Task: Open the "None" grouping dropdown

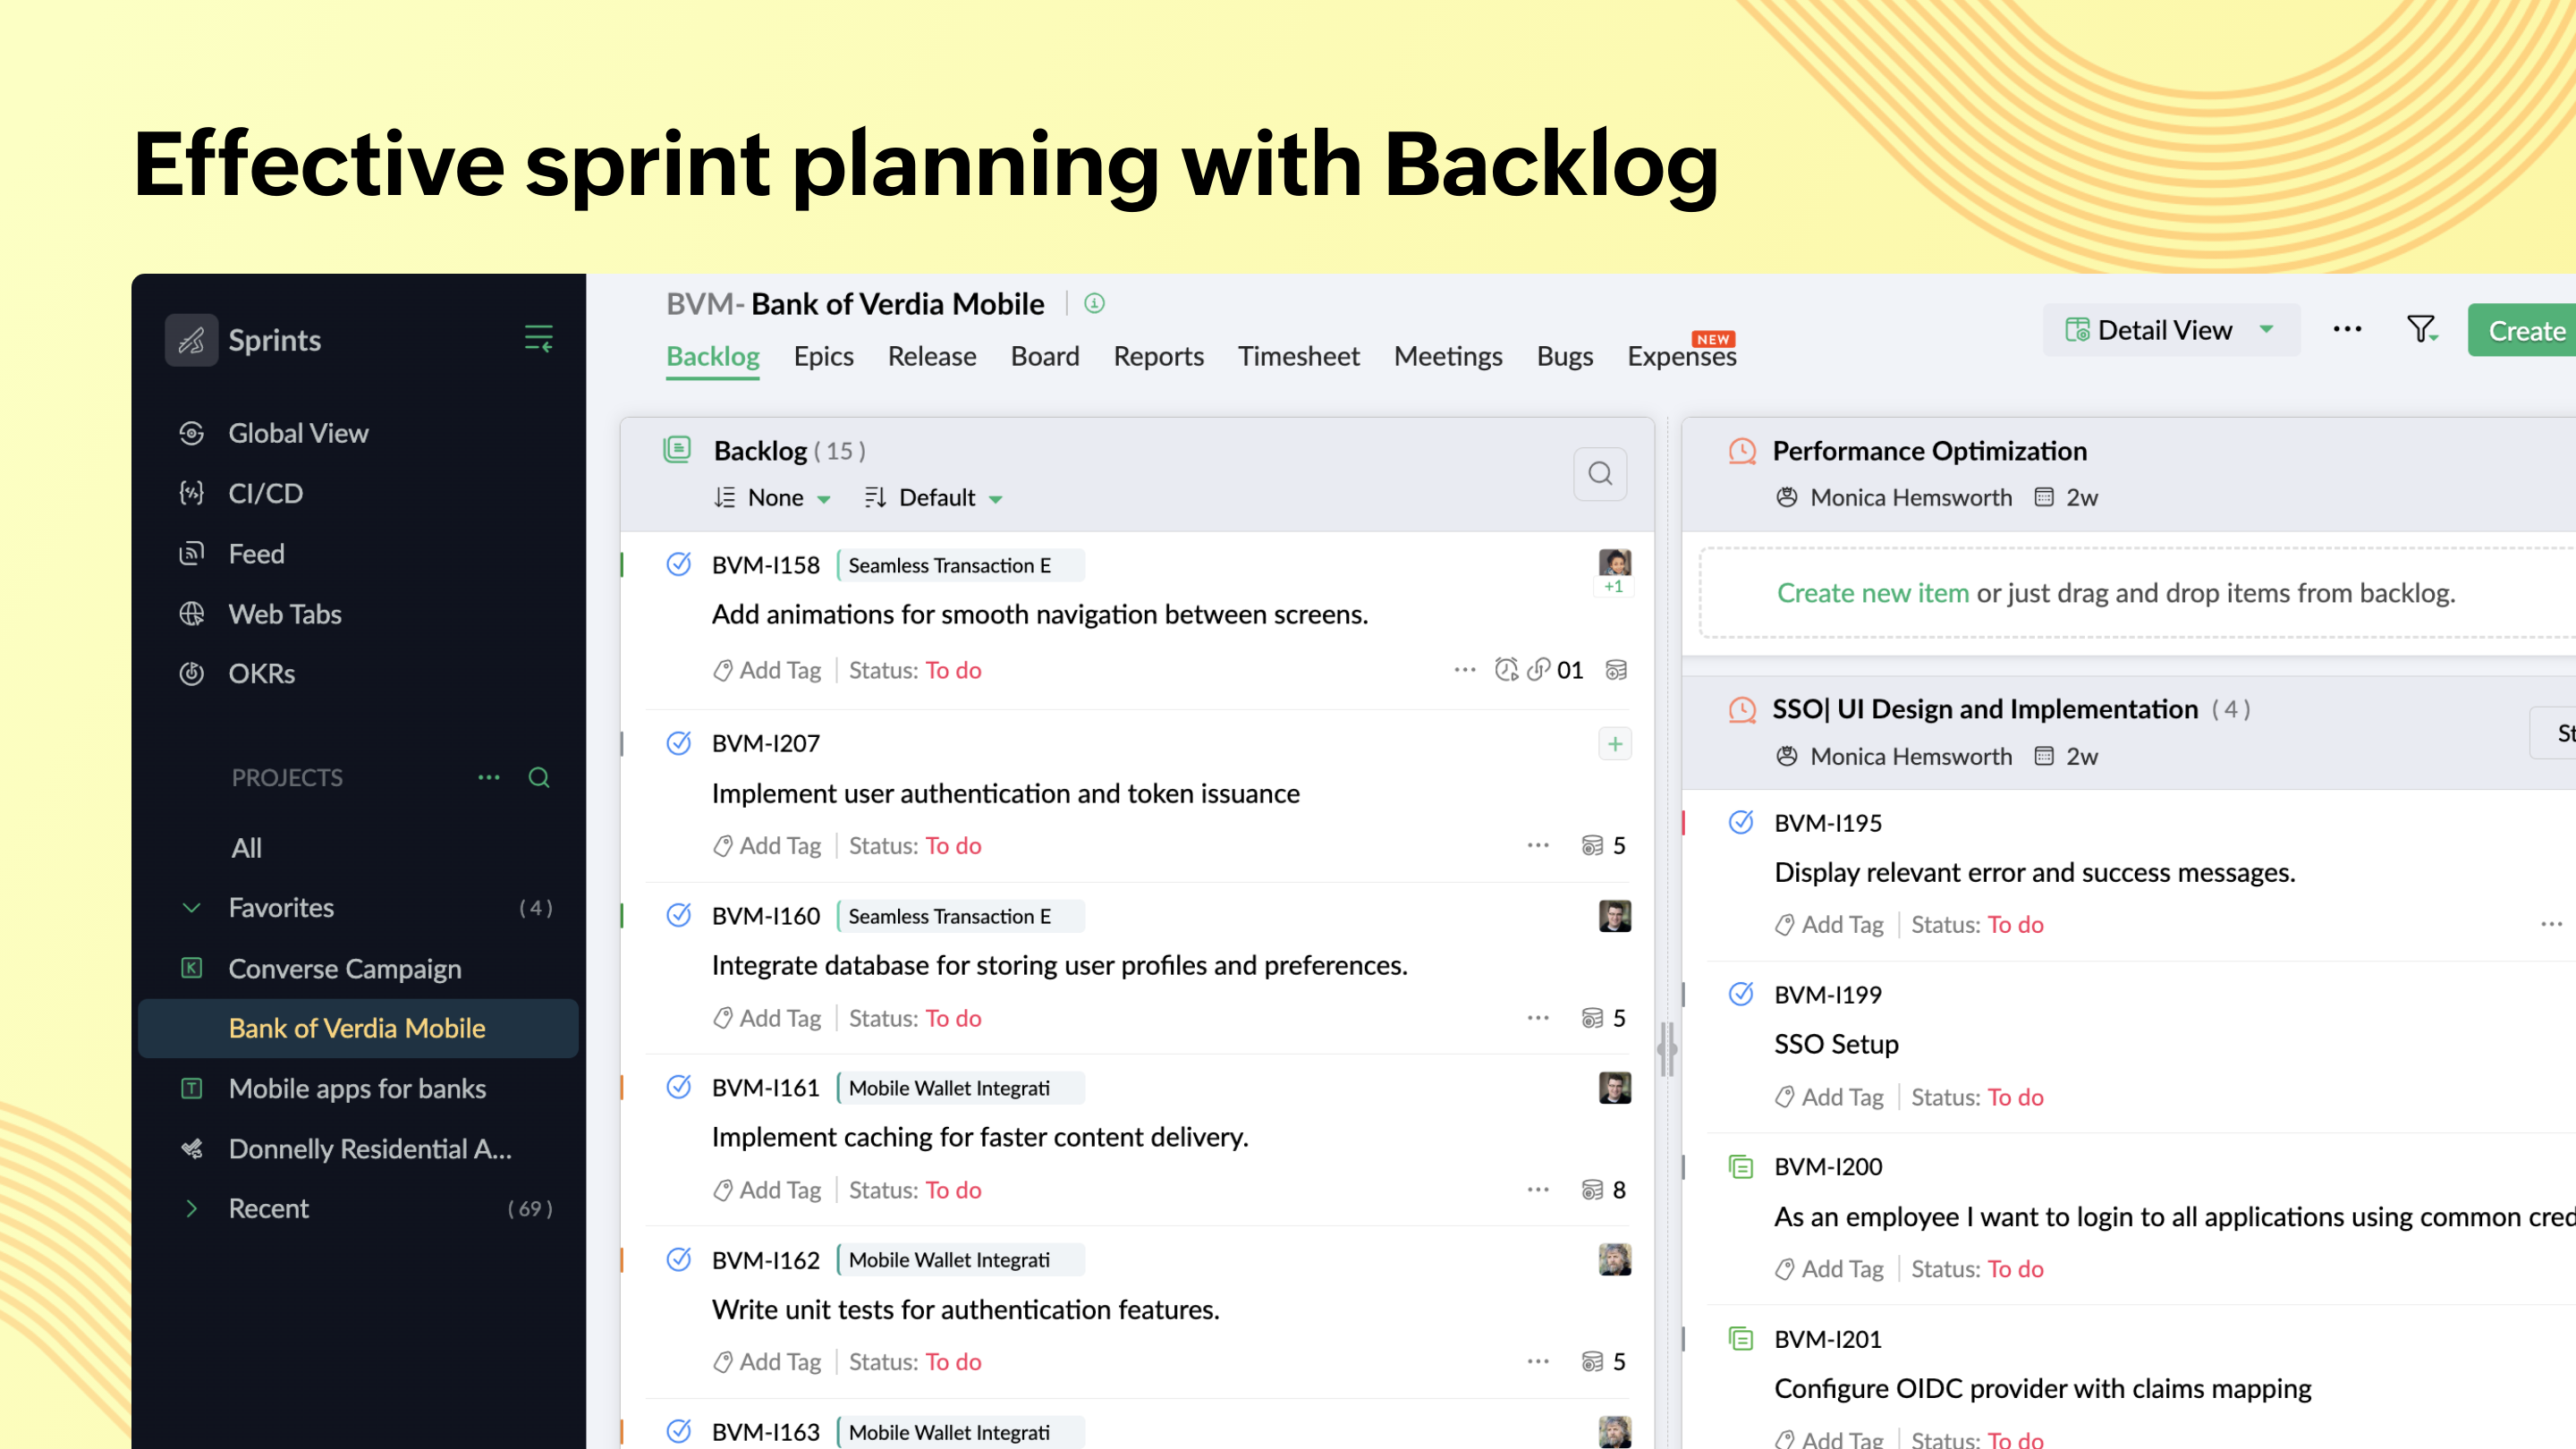Action: (775, 497)
